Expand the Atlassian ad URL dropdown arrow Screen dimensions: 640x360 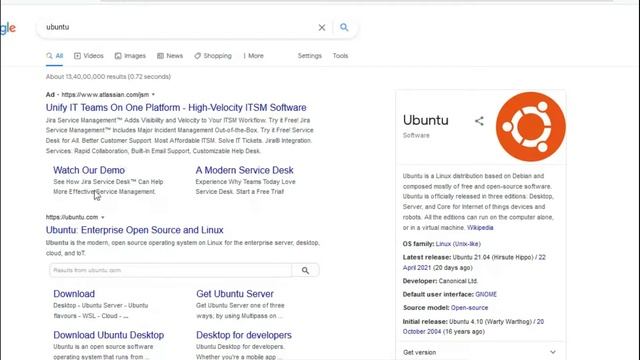tap(153, 95)
